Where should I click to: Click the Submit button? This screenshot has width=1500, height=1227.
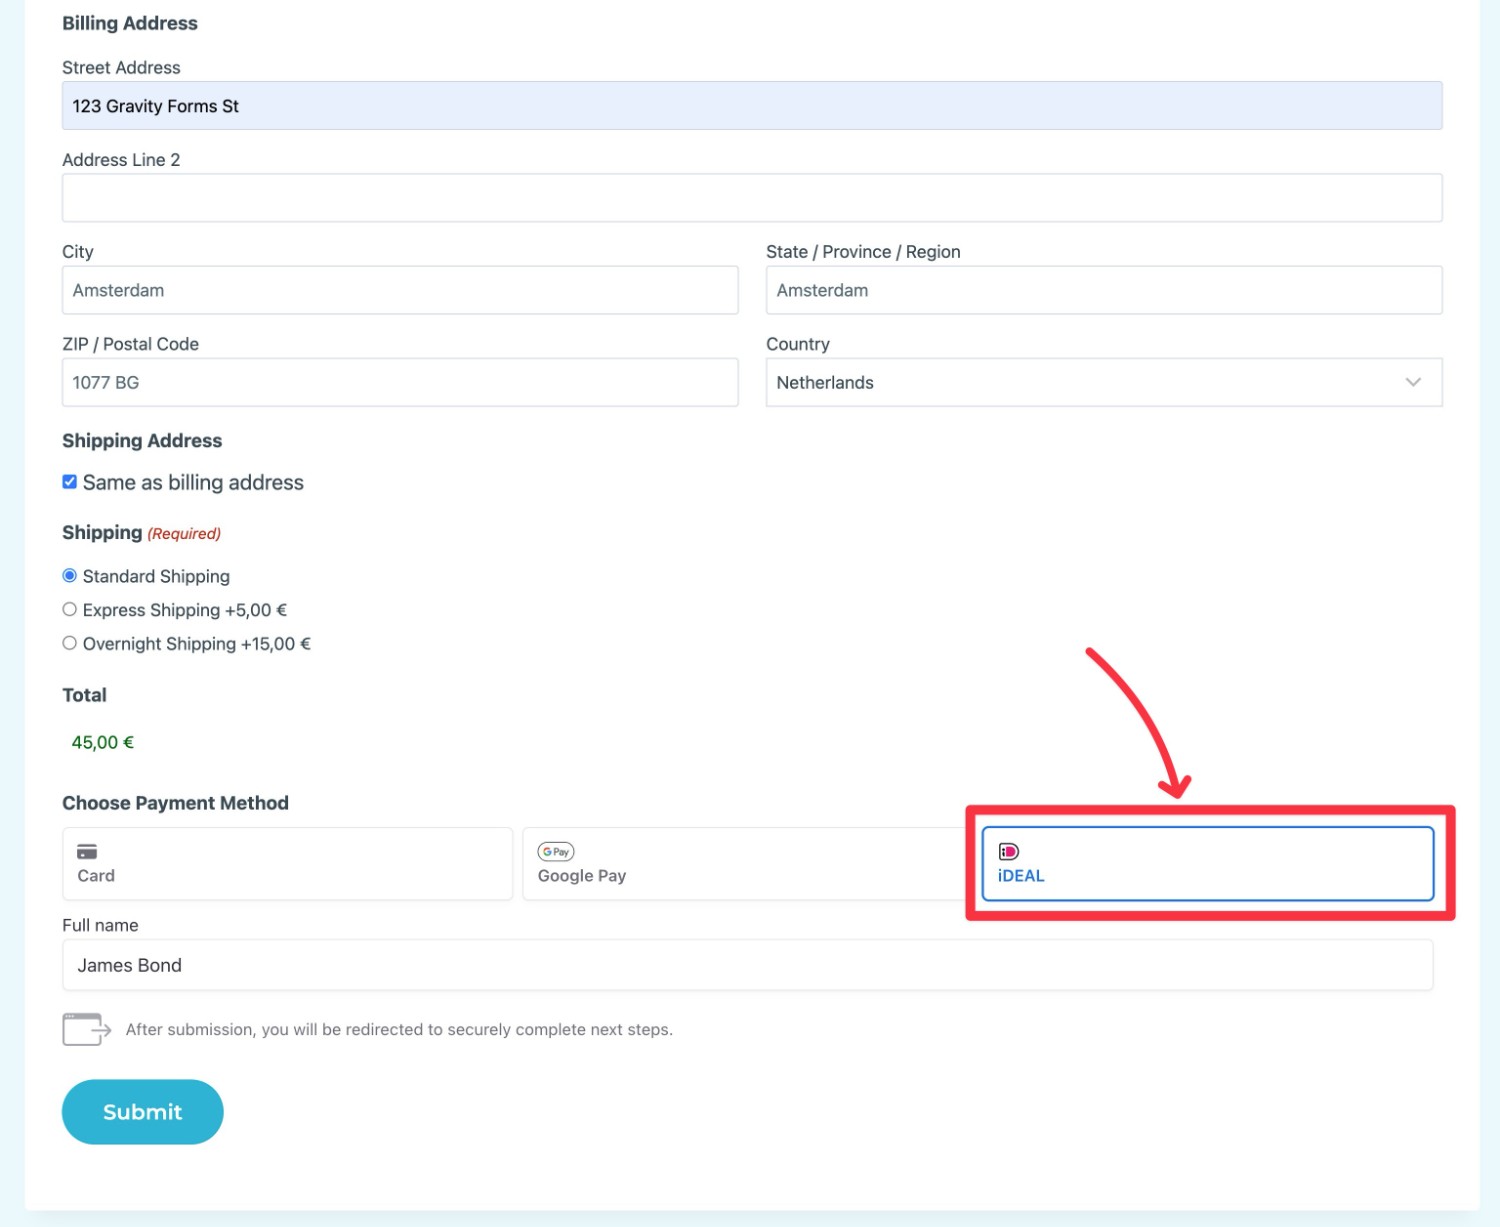[143, 1112]
